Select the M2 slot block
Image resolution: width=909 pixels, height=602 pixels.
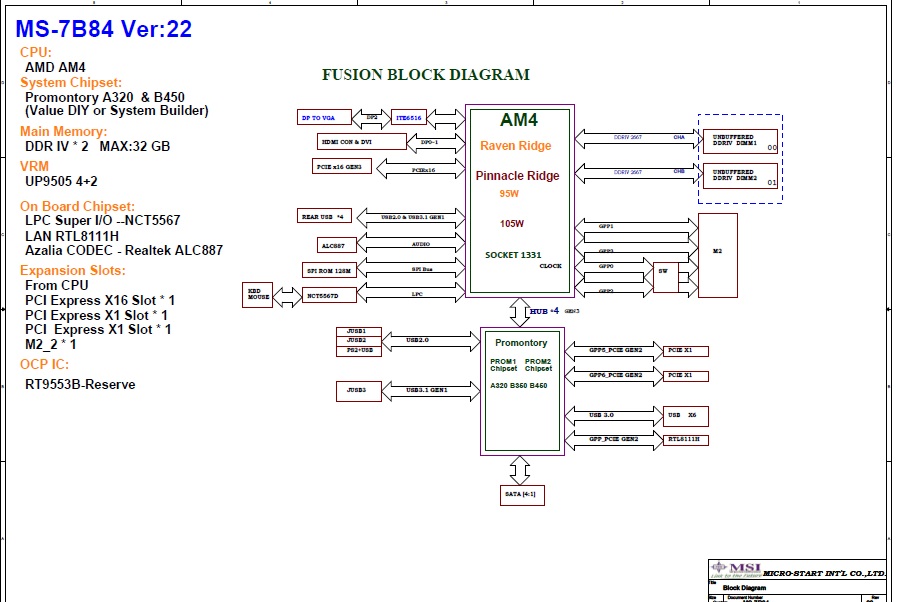[x=717, y=255]
